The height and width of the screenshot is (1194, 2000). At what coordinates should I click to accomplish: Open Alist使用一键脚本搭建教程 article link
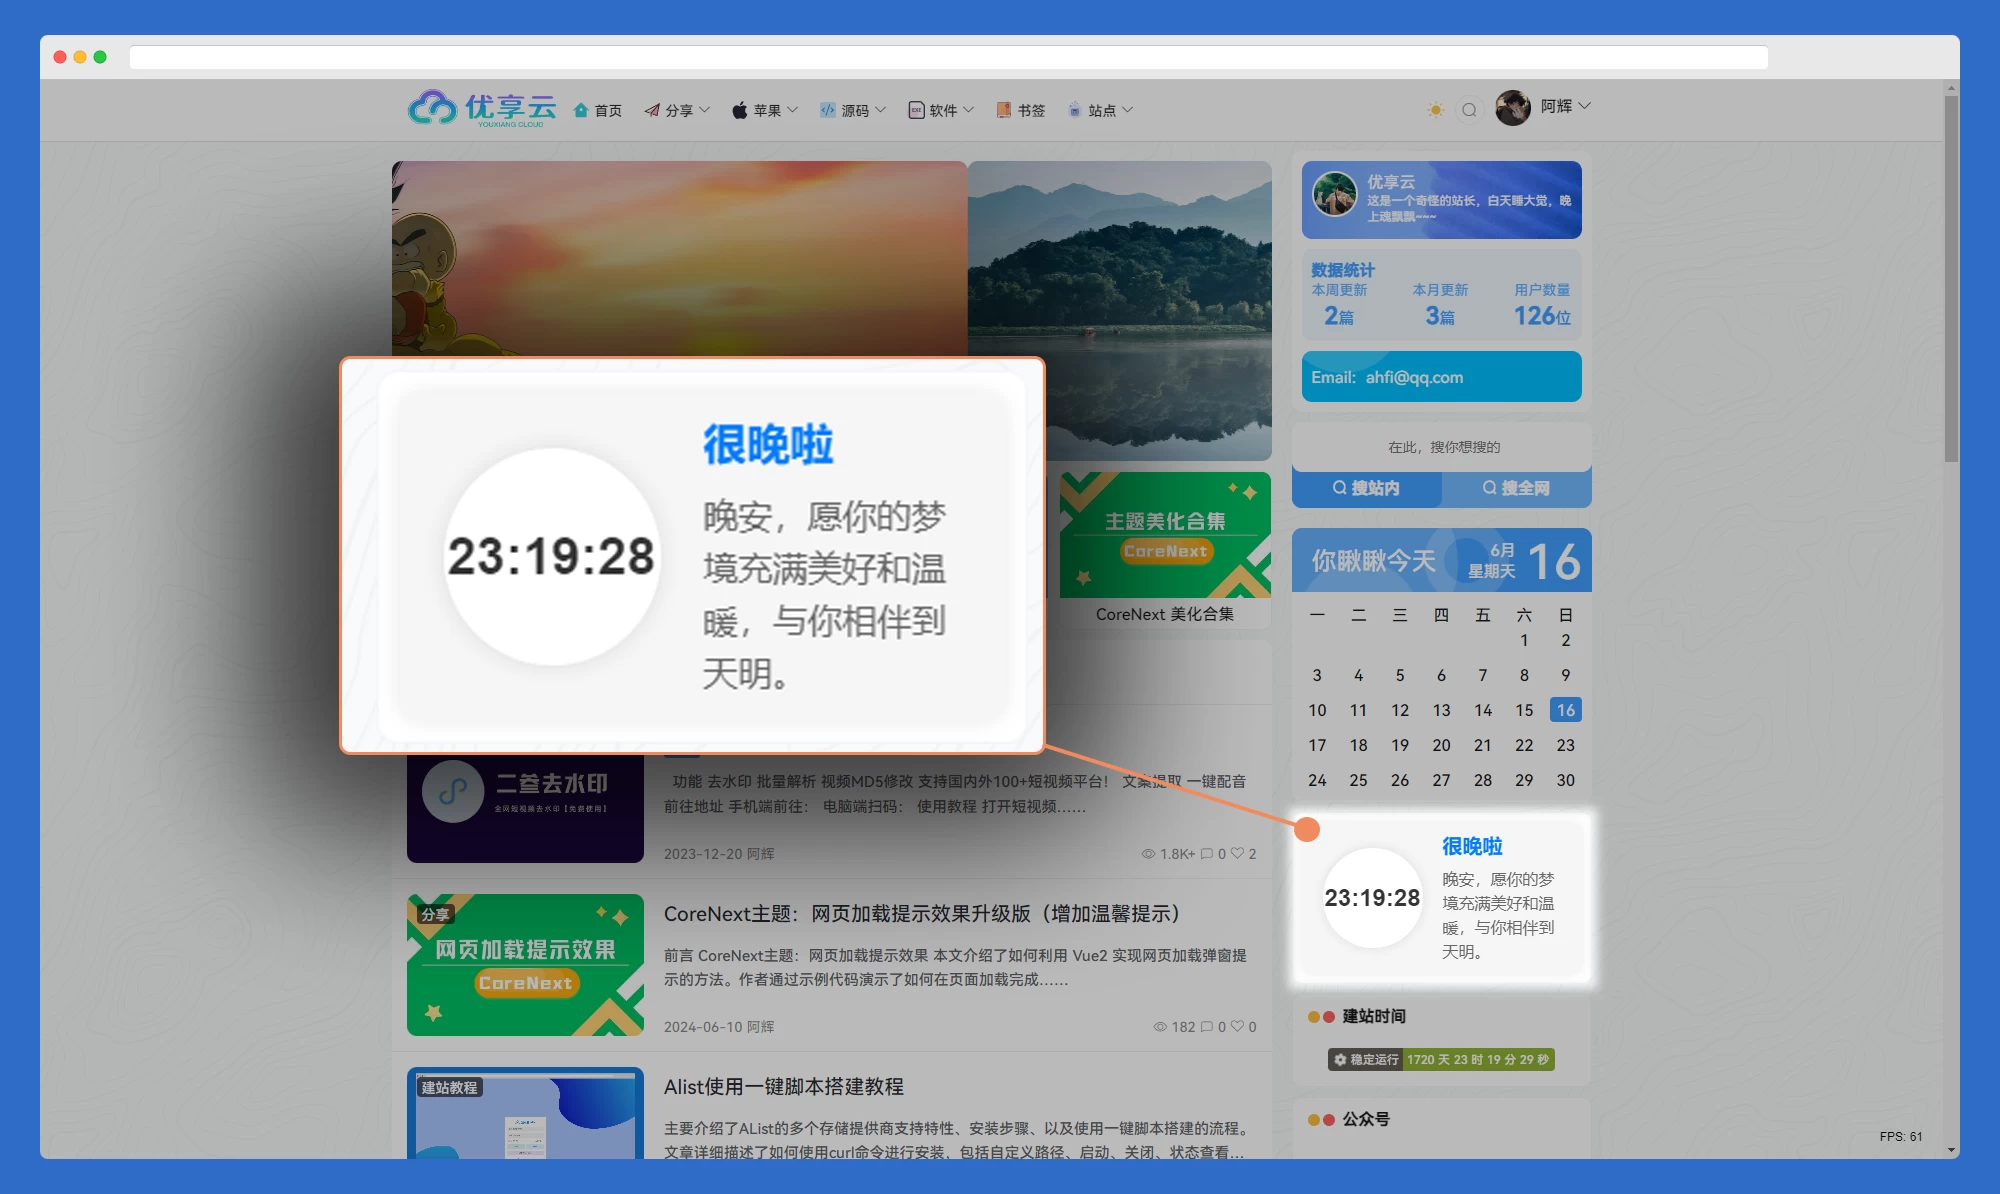pyautogui.click(x=783, y=1086)
